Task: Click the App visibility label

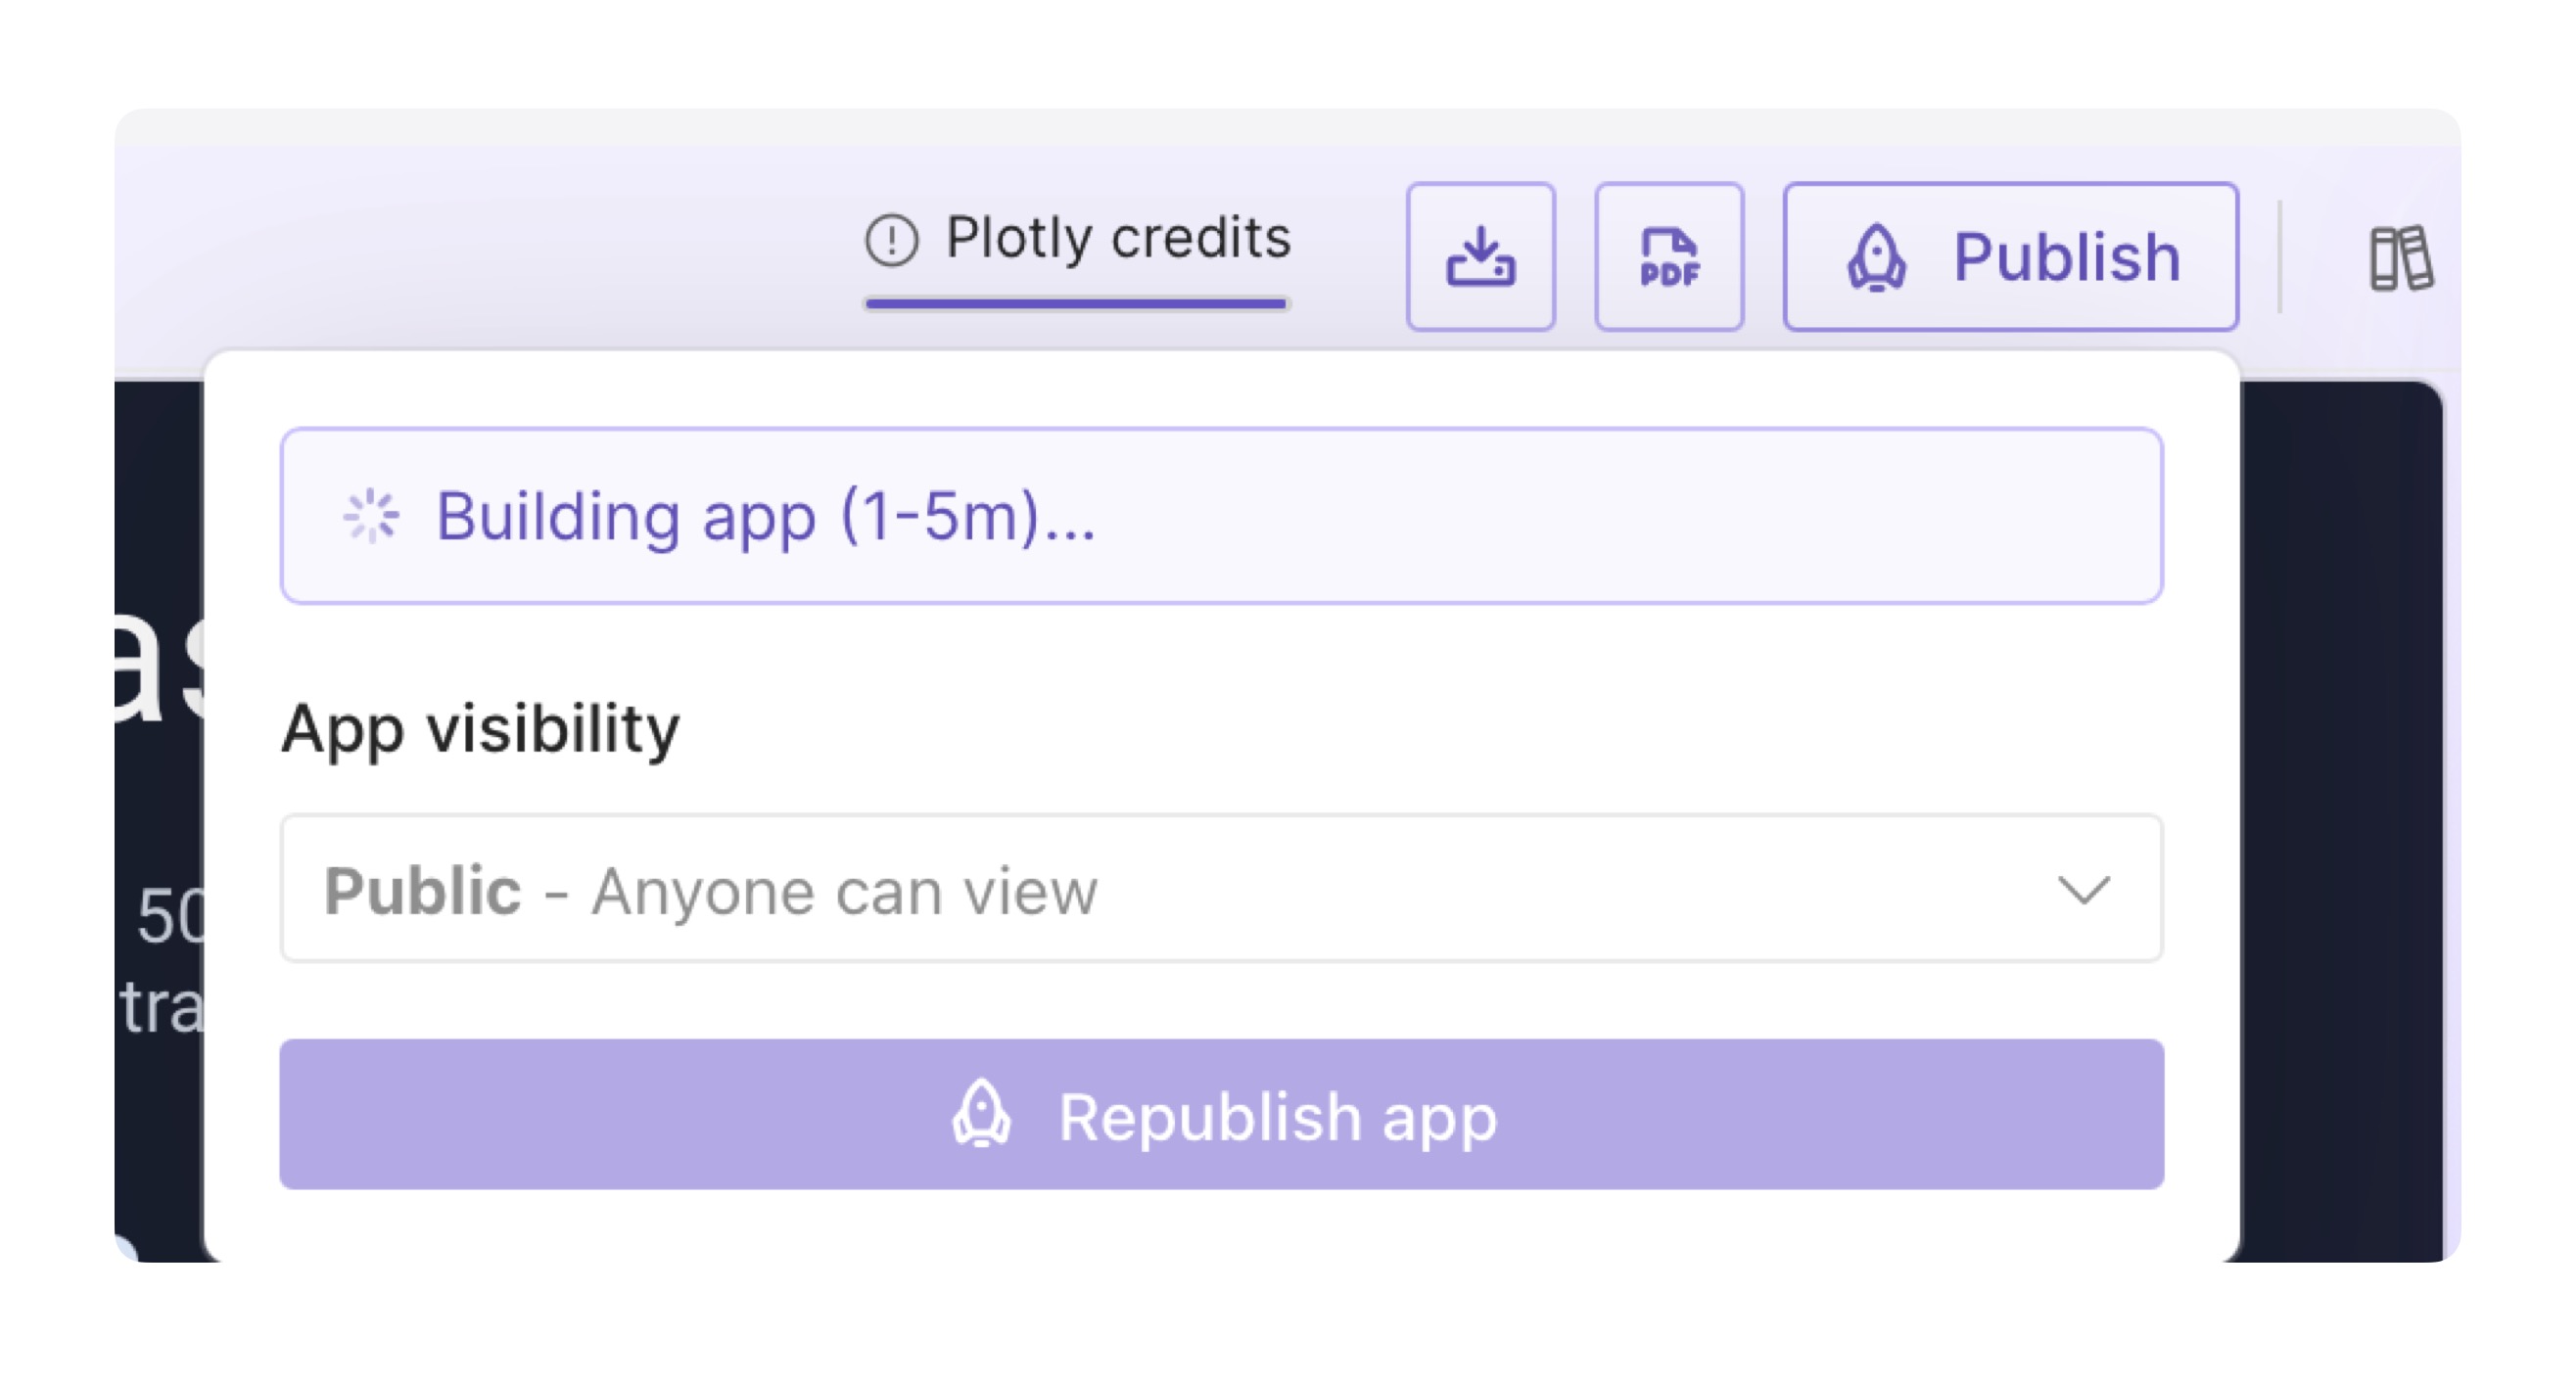Action: click(480, 728)
